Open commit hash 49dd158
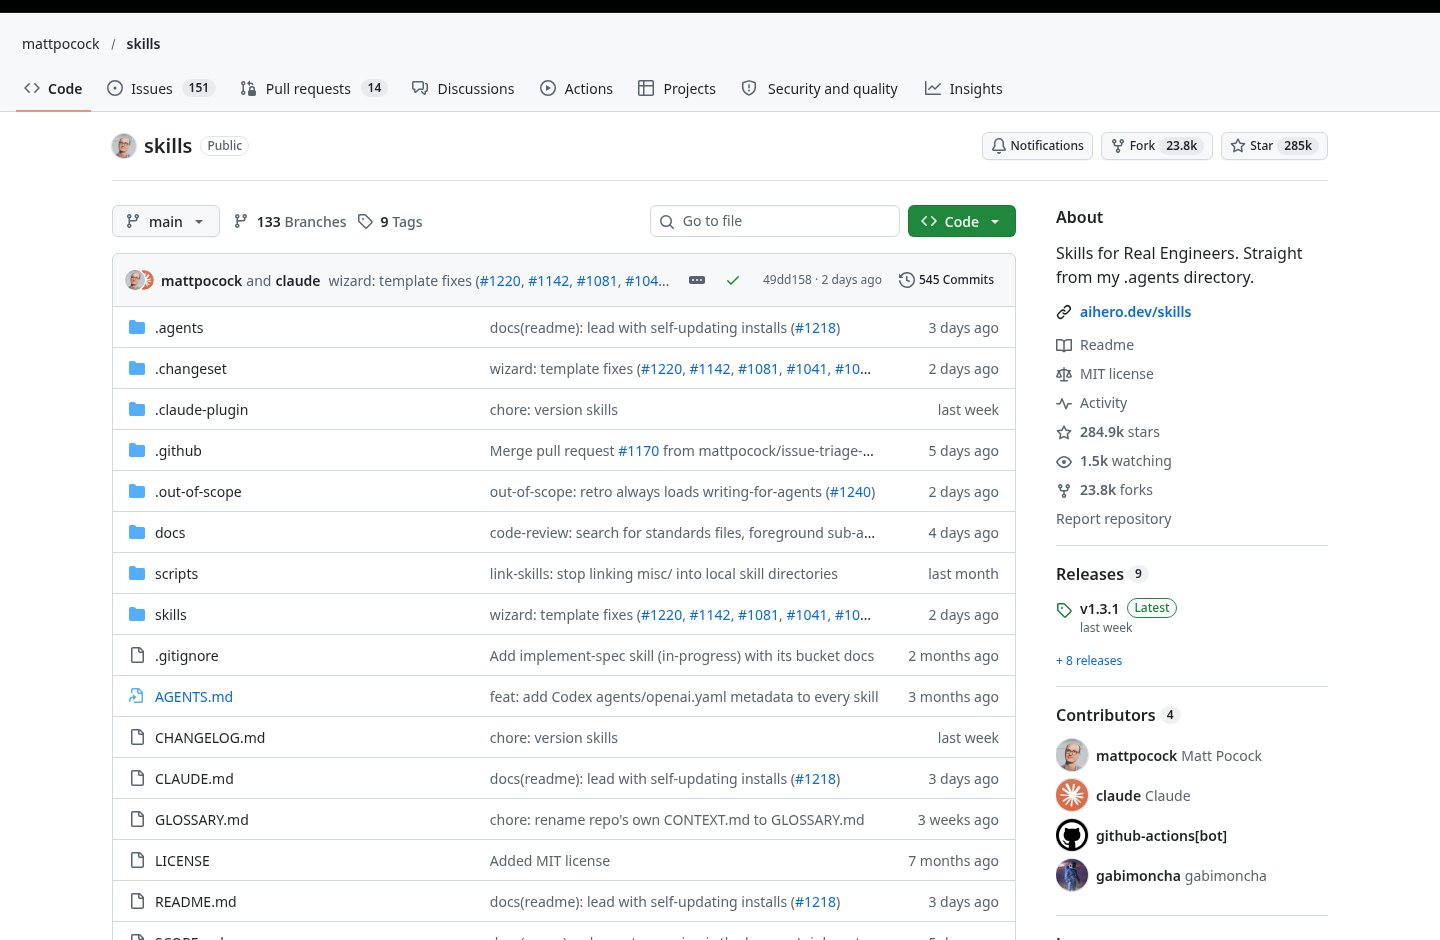 click(787, 280)
